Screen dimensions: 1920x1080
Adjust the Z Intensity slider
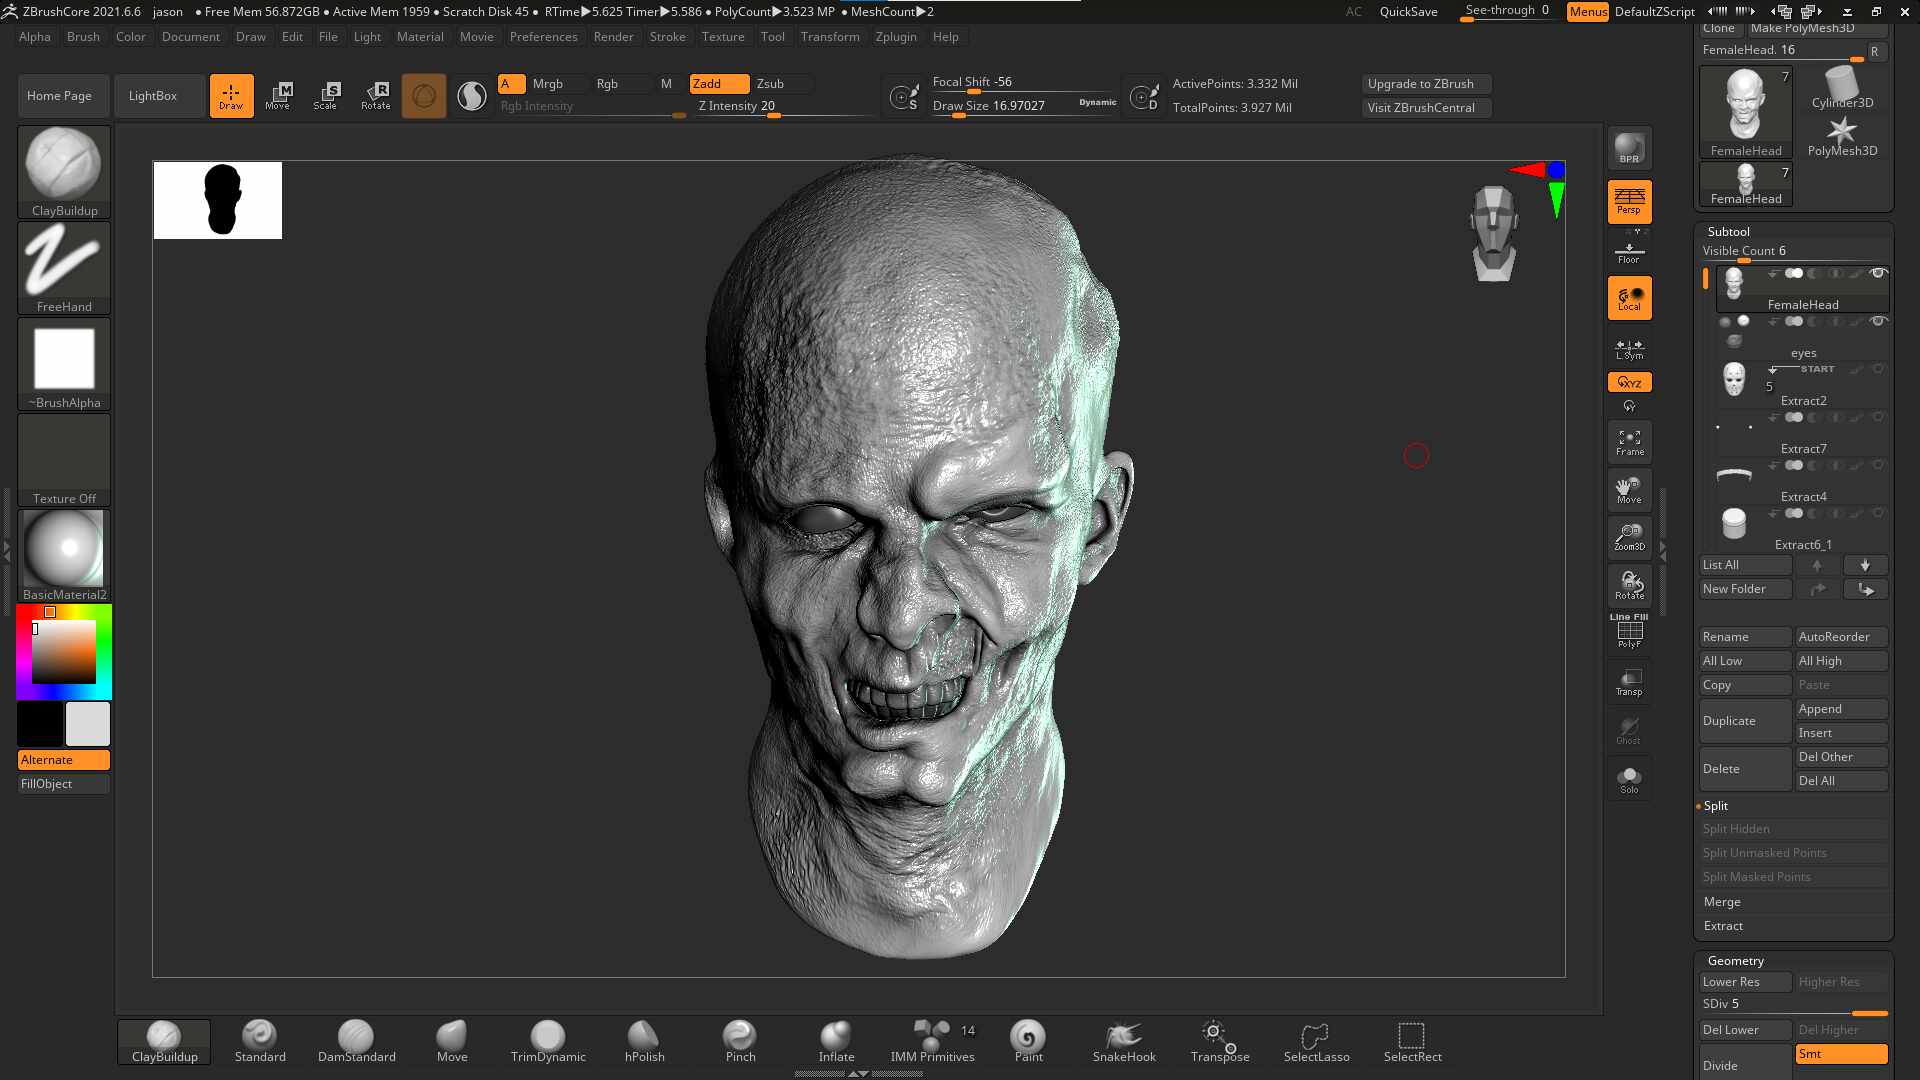point(784,107)
